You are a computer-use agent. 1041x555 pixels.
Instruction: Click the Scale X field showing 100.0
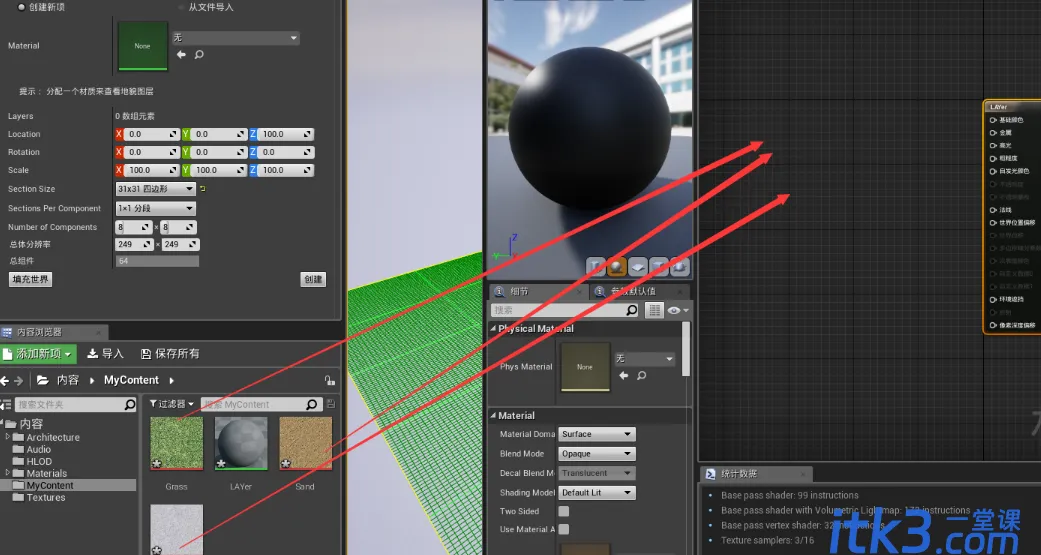[151, 170]
